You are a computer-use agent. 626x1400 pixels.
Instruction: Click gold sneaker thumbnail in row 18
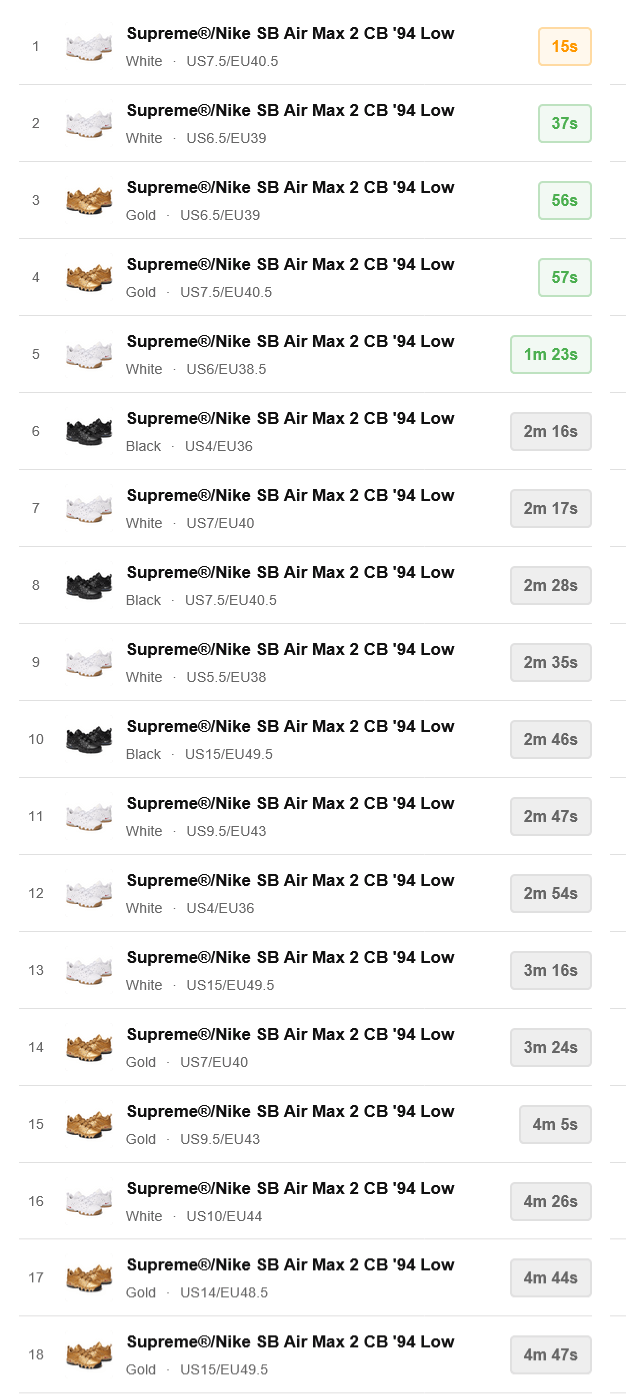coord(89,1356)
